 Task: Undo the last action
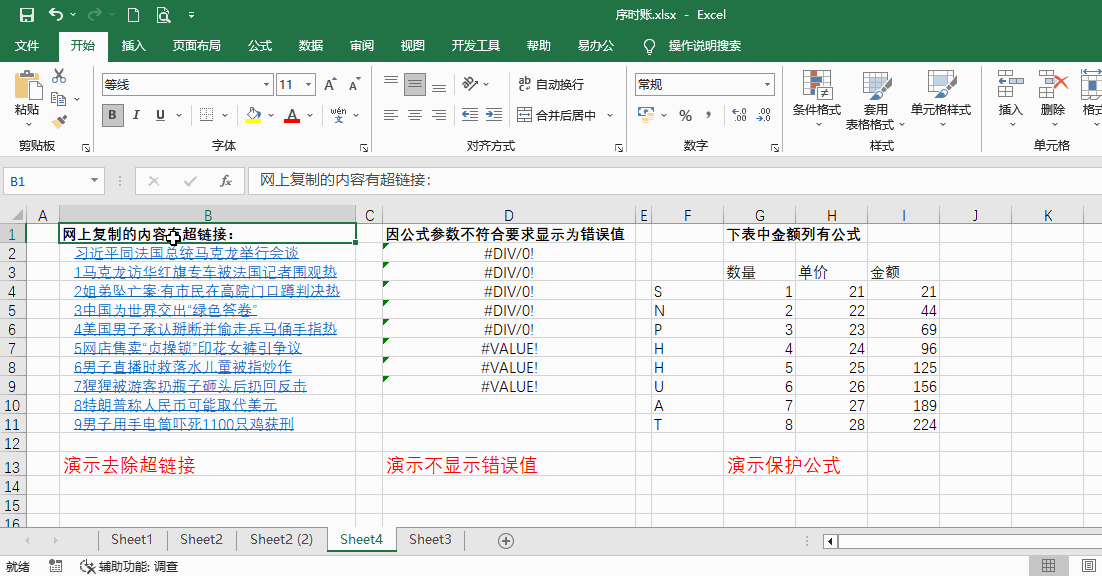click(56, 15)
